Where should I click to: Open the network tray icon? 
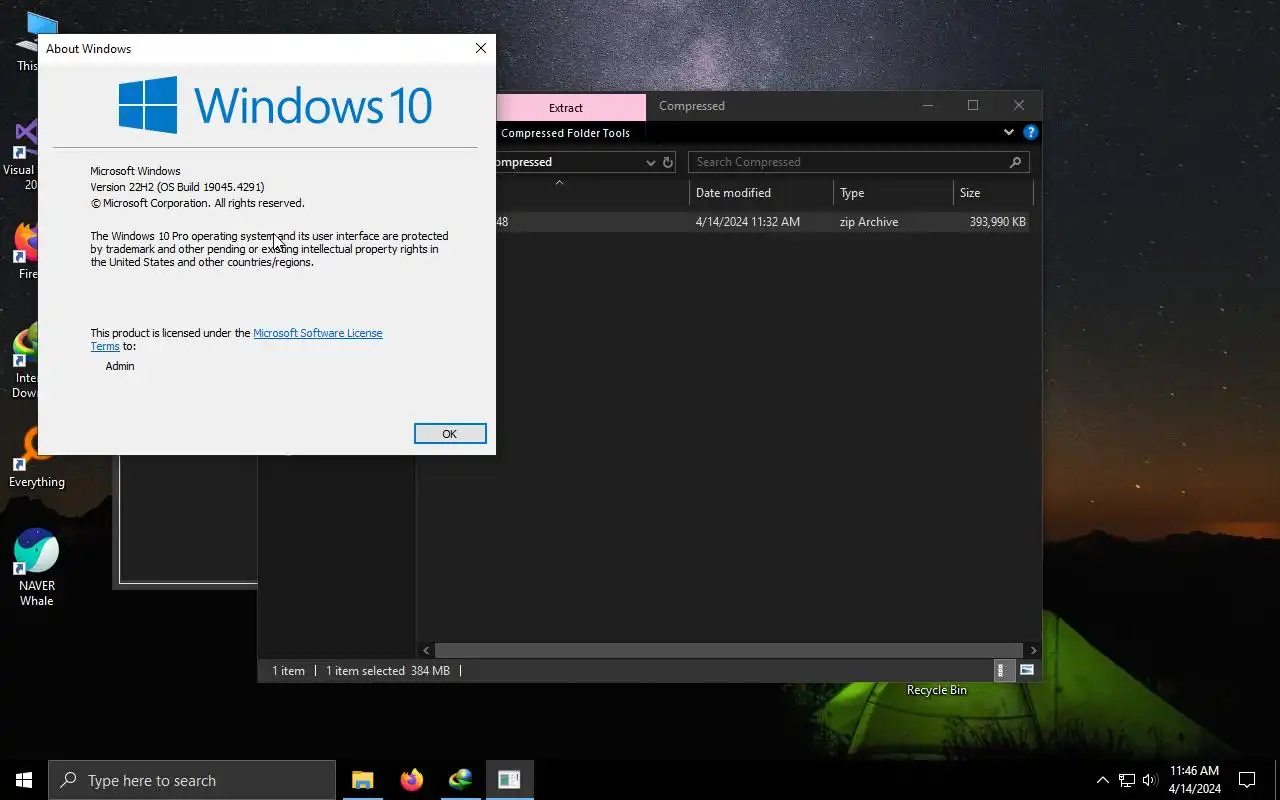(1127, 780)
